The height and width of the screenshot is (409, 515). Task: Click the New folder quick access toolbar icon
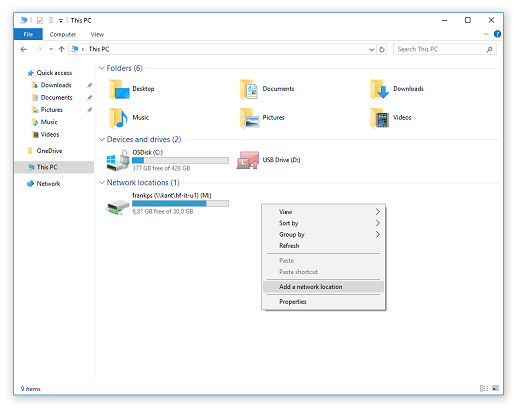click(x=51, y=21)
